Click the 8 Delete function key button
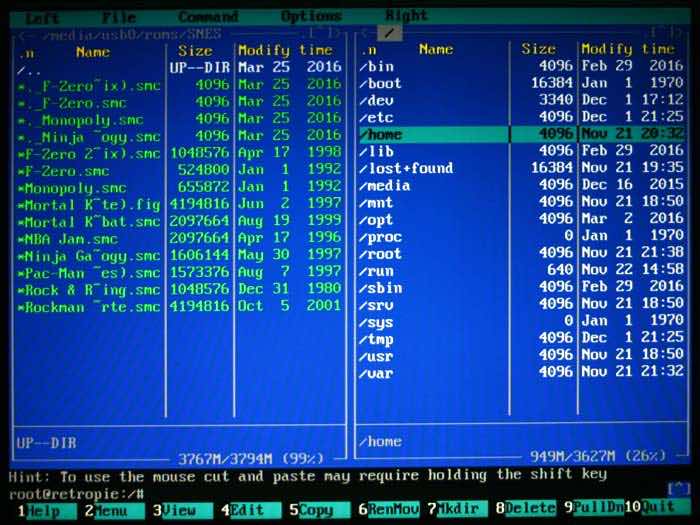 pyautogui.click(x=525, y=508)
